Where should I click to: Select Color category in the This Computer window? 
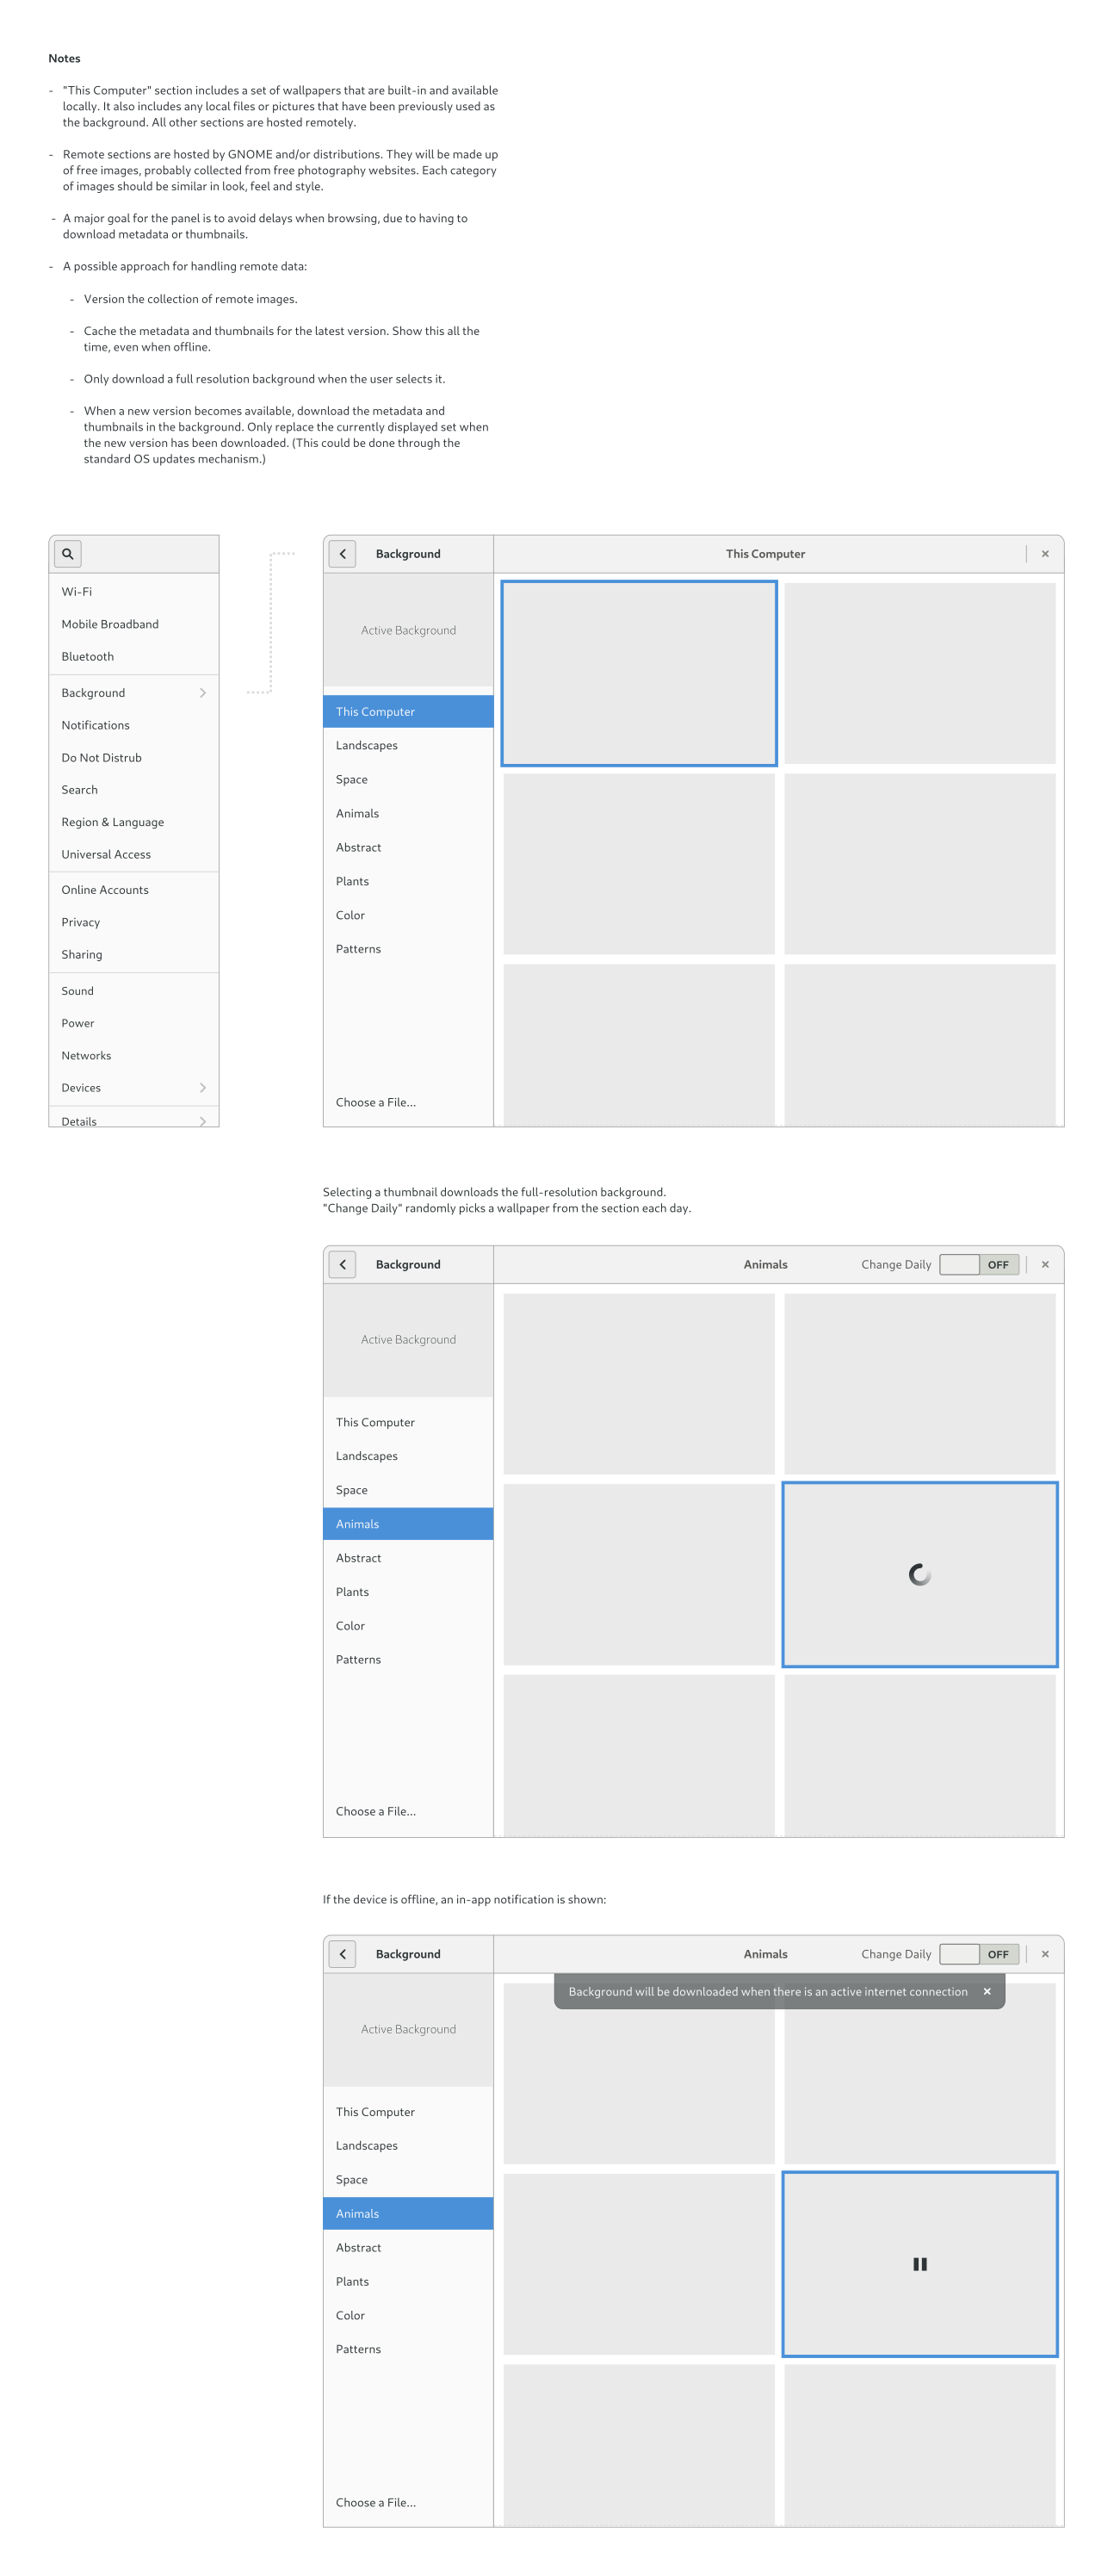point(350,915)
